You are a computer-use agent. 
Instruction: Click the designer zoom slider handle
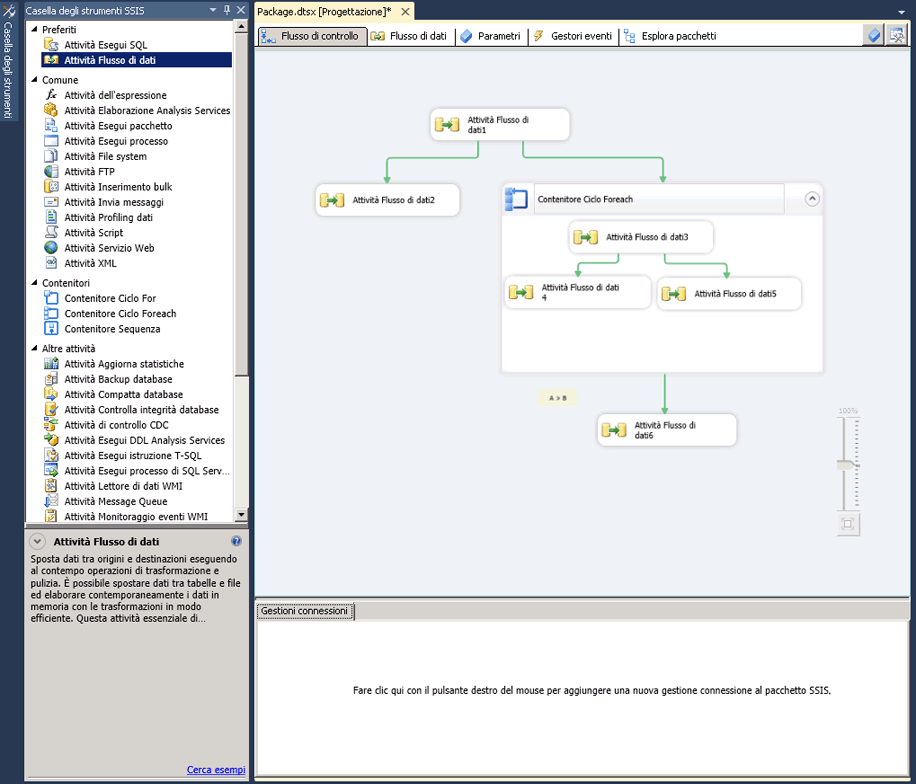pos(848,465)
